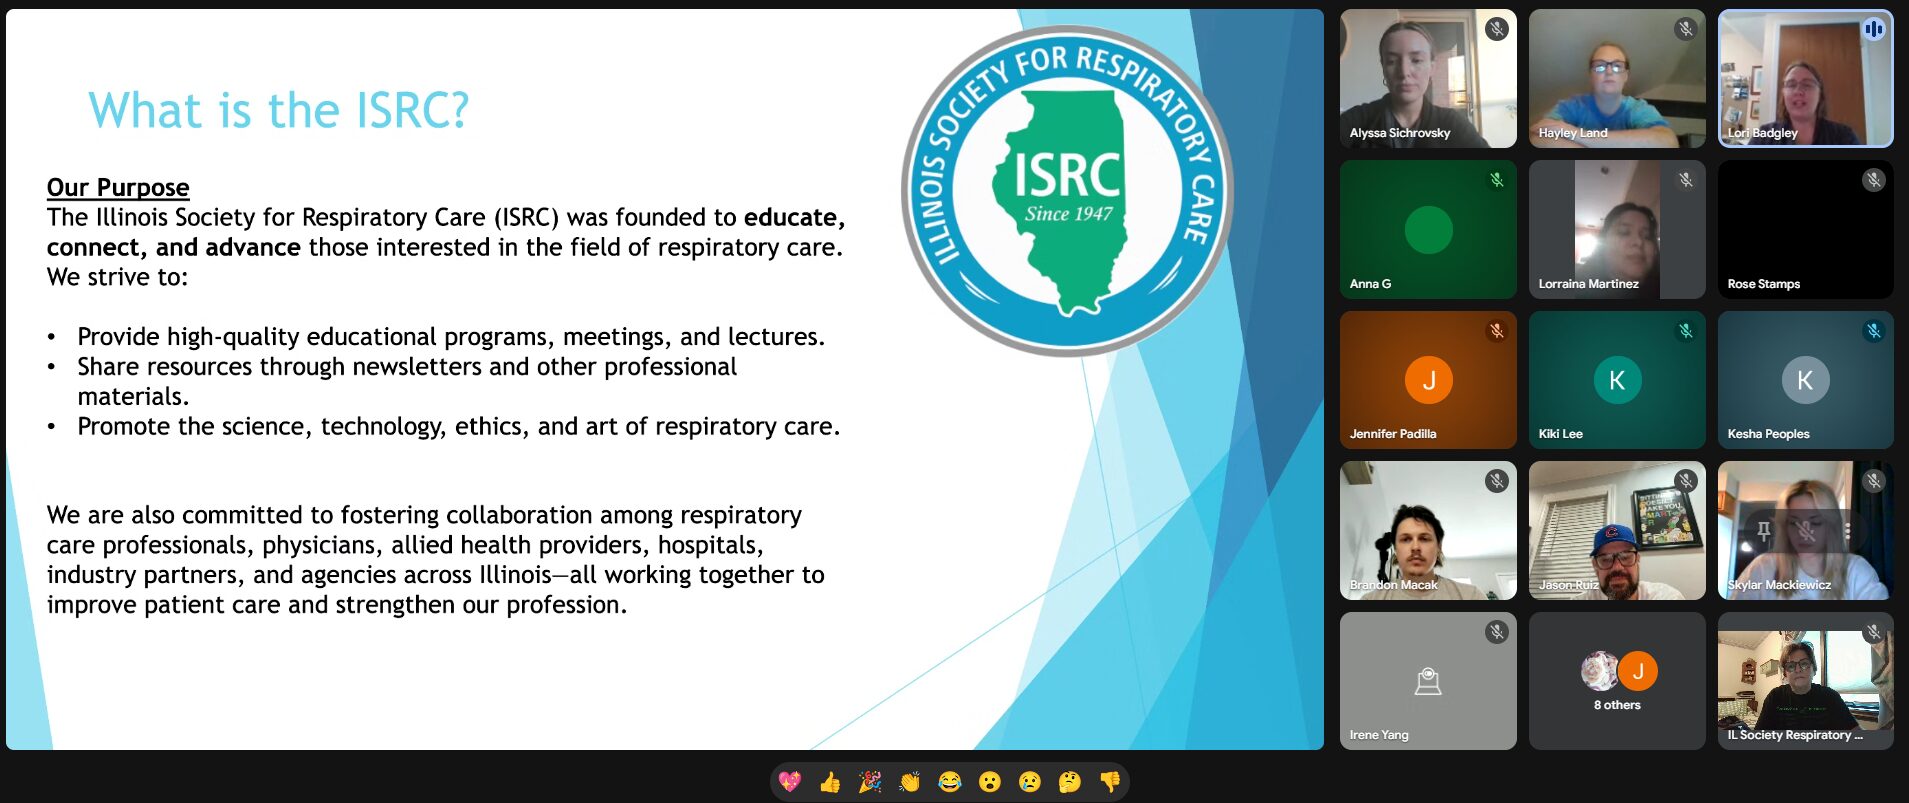This screenshot has height=803, width=1909.
Task: Open the 8 others participants tile
Action: click(1617, 681)
